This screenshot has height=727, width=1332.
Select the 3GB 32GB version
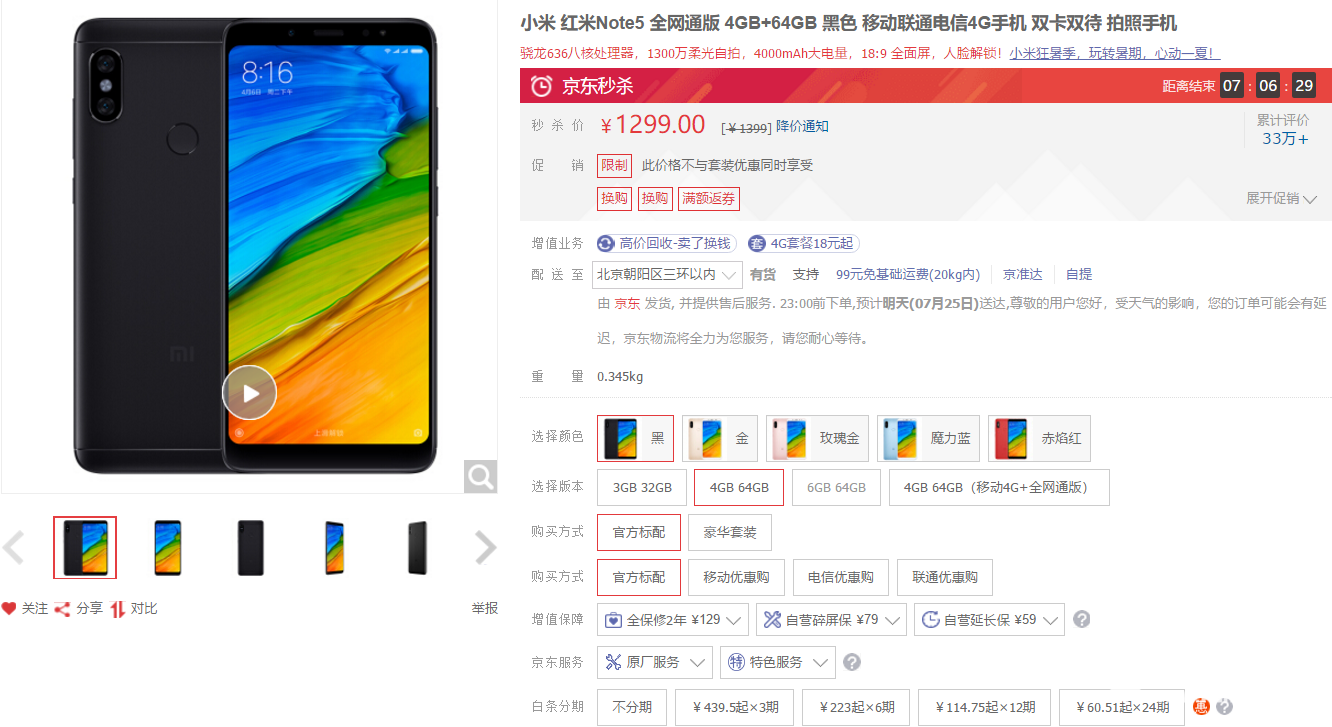pos(642,488)
